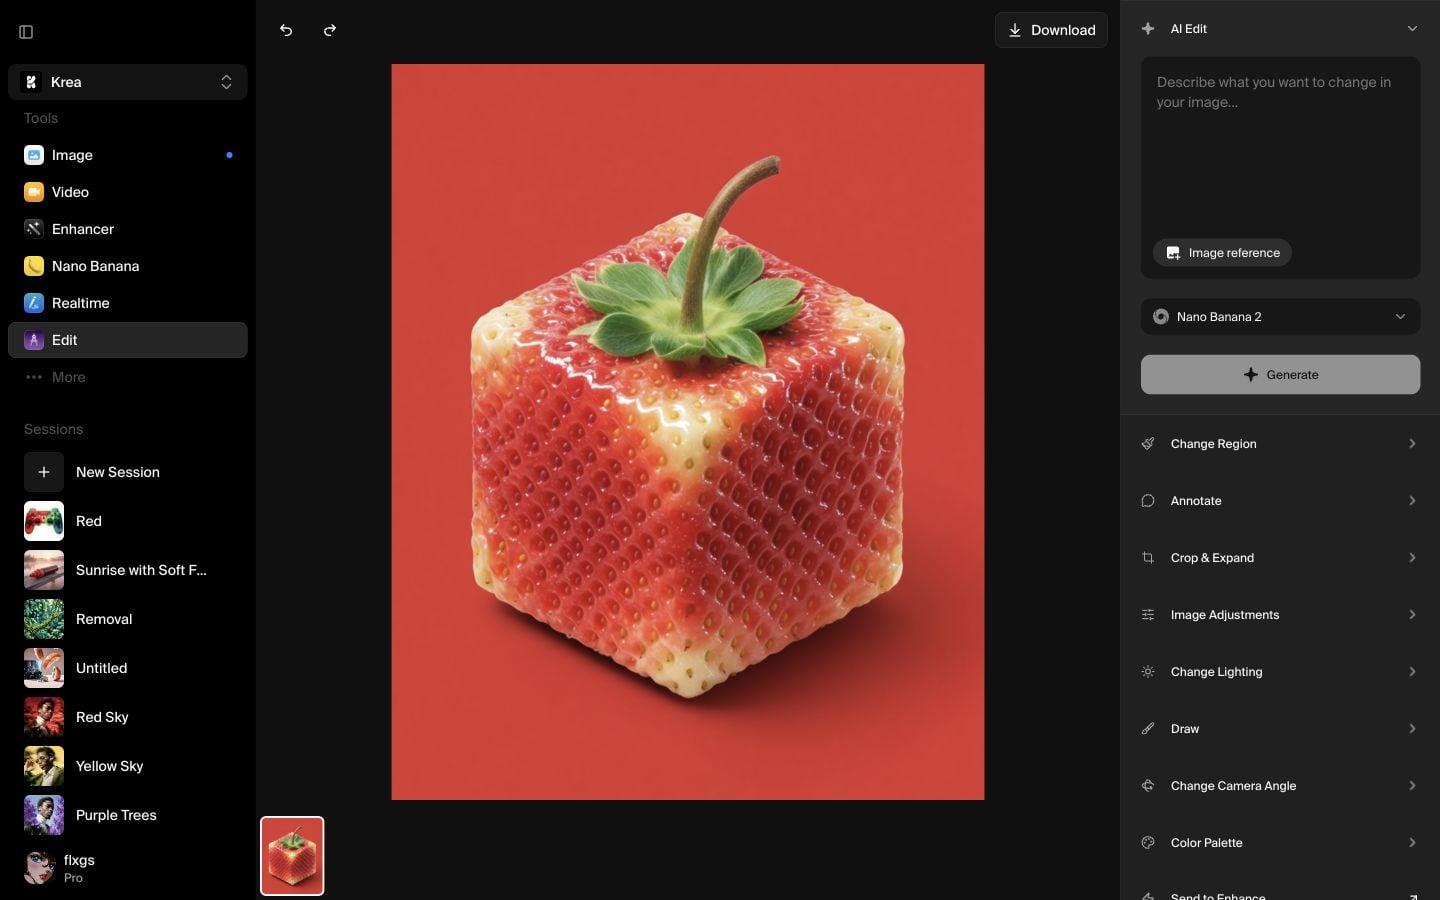Open the Red session

[x=128, y=521]
